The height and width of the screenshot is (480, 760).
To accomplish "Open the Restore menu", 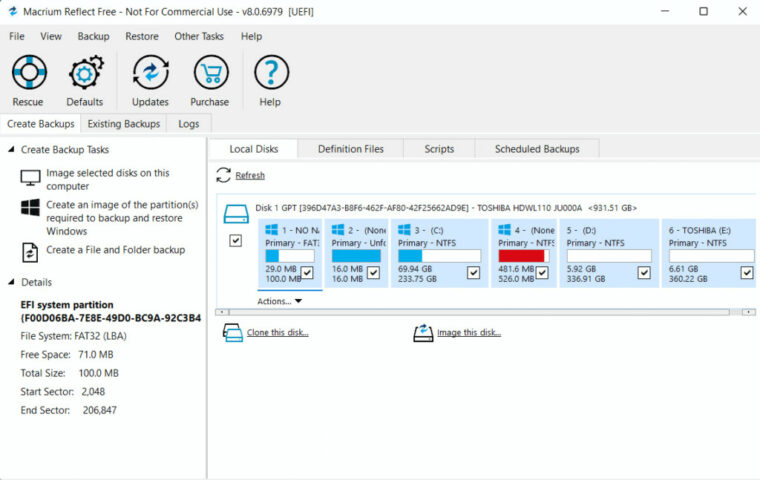I will [142, 36].
